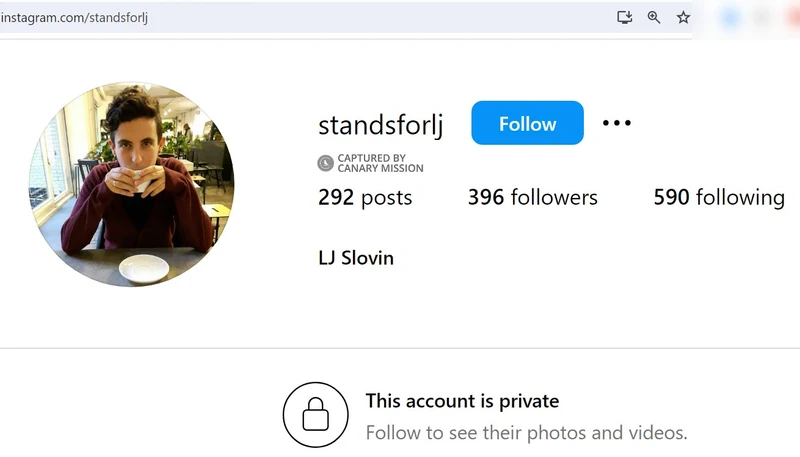Open the 590 following list
The height and width of the screenshot is (457, 800).
pos(719,197)
